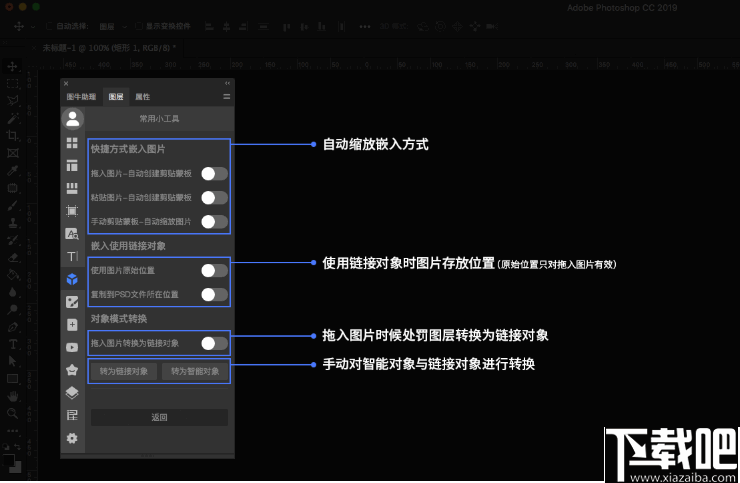Enable 使用图片原始位置 switch
Screen dimensions: 740x483
click(x=214, y=271)
